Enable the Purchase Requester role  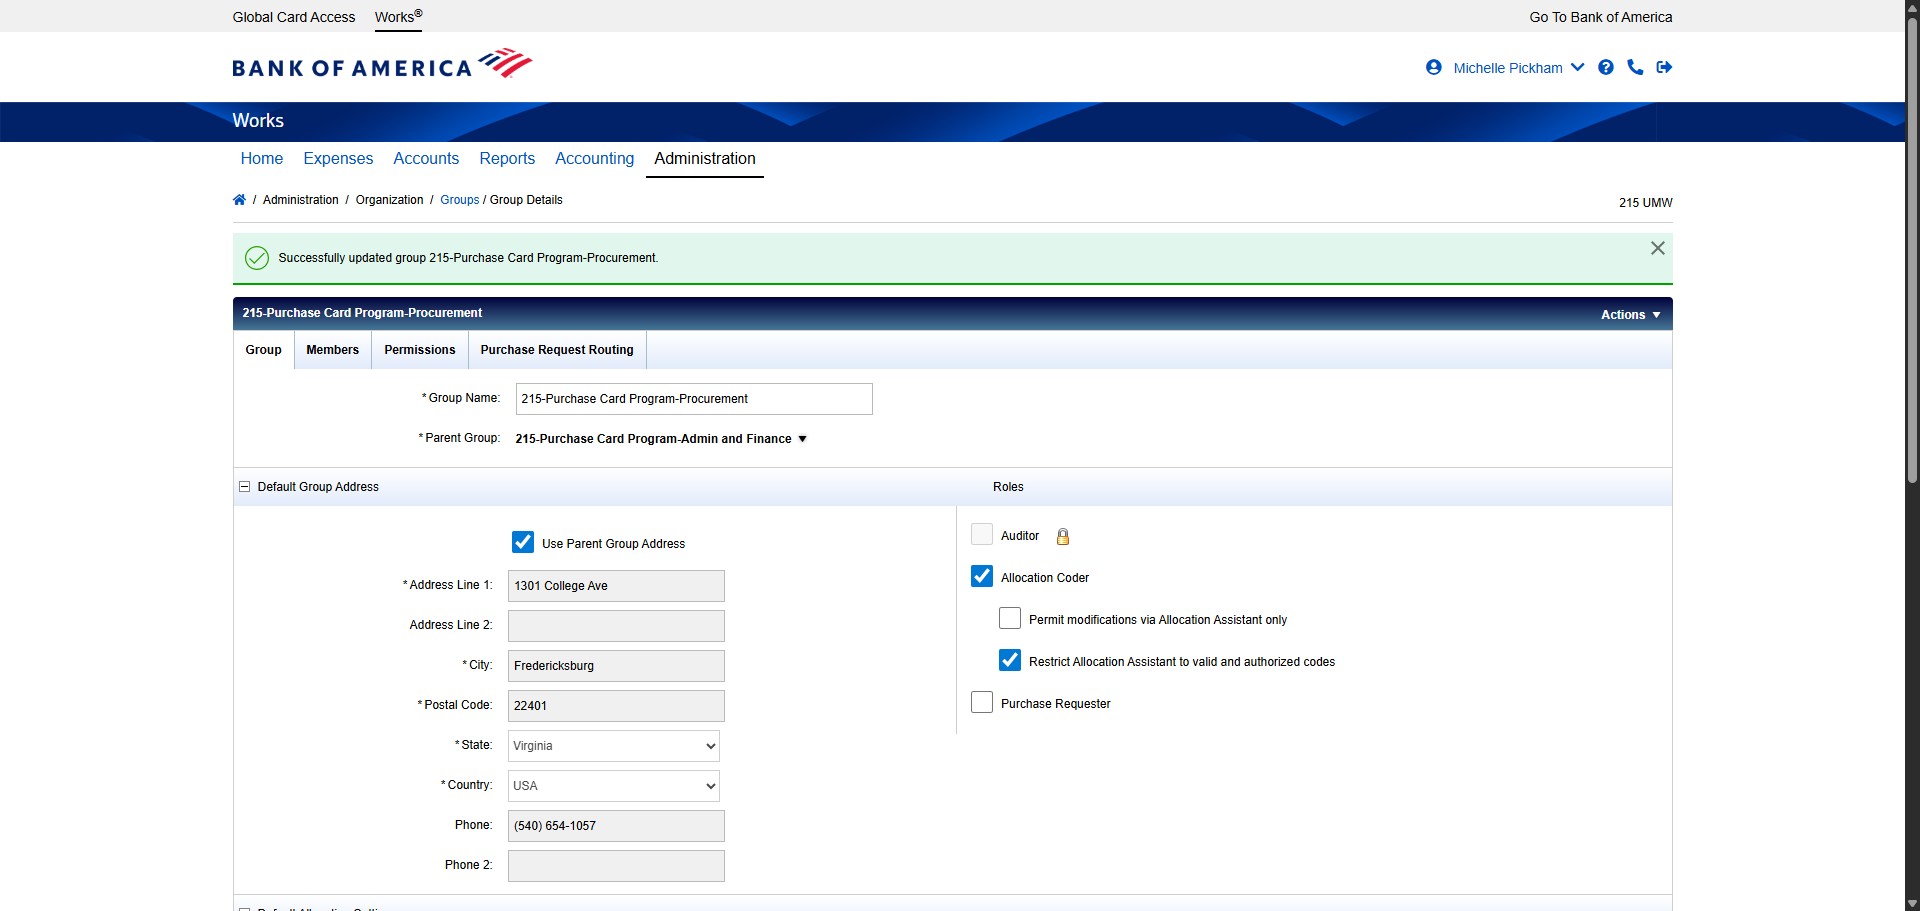coord(982,703)
